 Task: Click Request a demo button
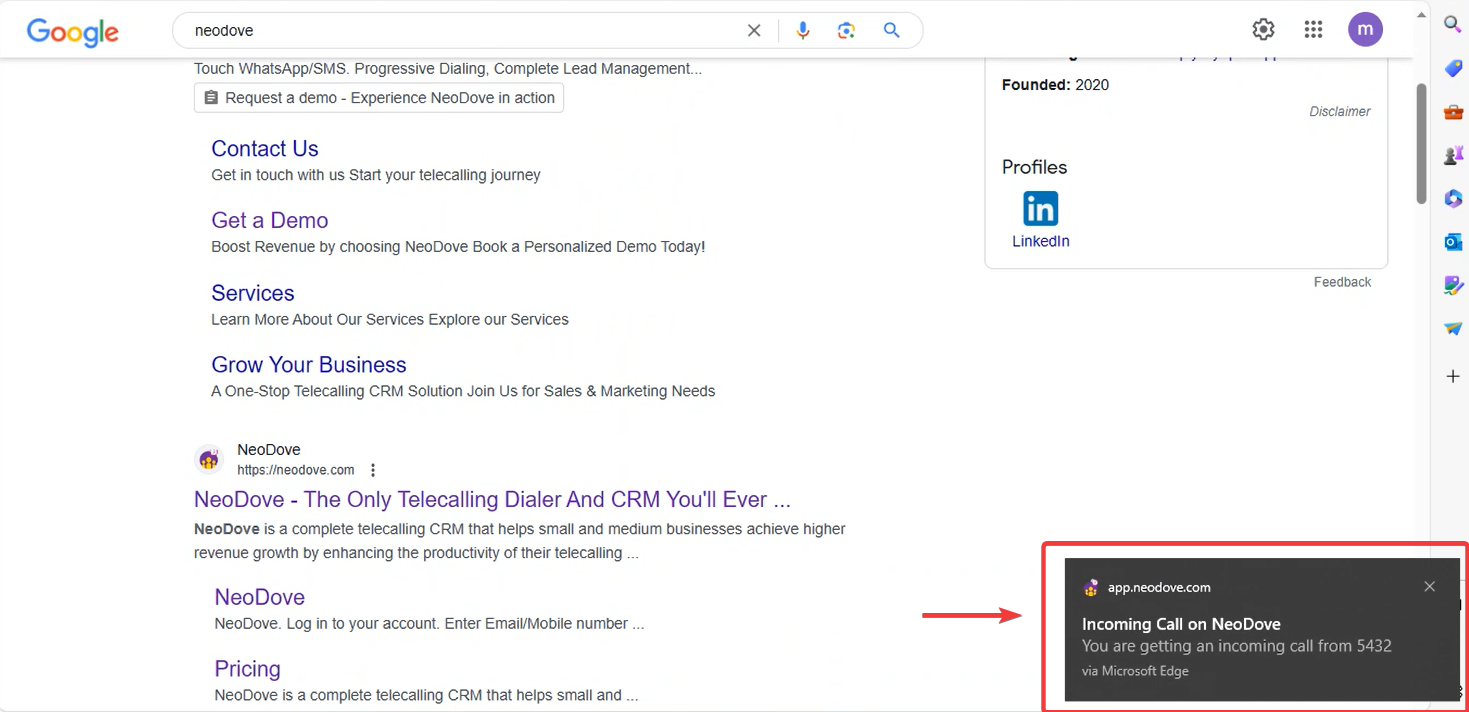pos(379,98)
